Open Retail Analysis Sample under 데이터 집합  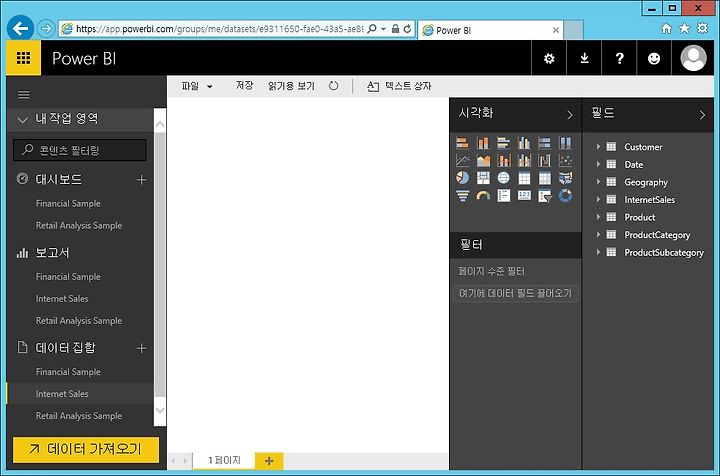79,416
